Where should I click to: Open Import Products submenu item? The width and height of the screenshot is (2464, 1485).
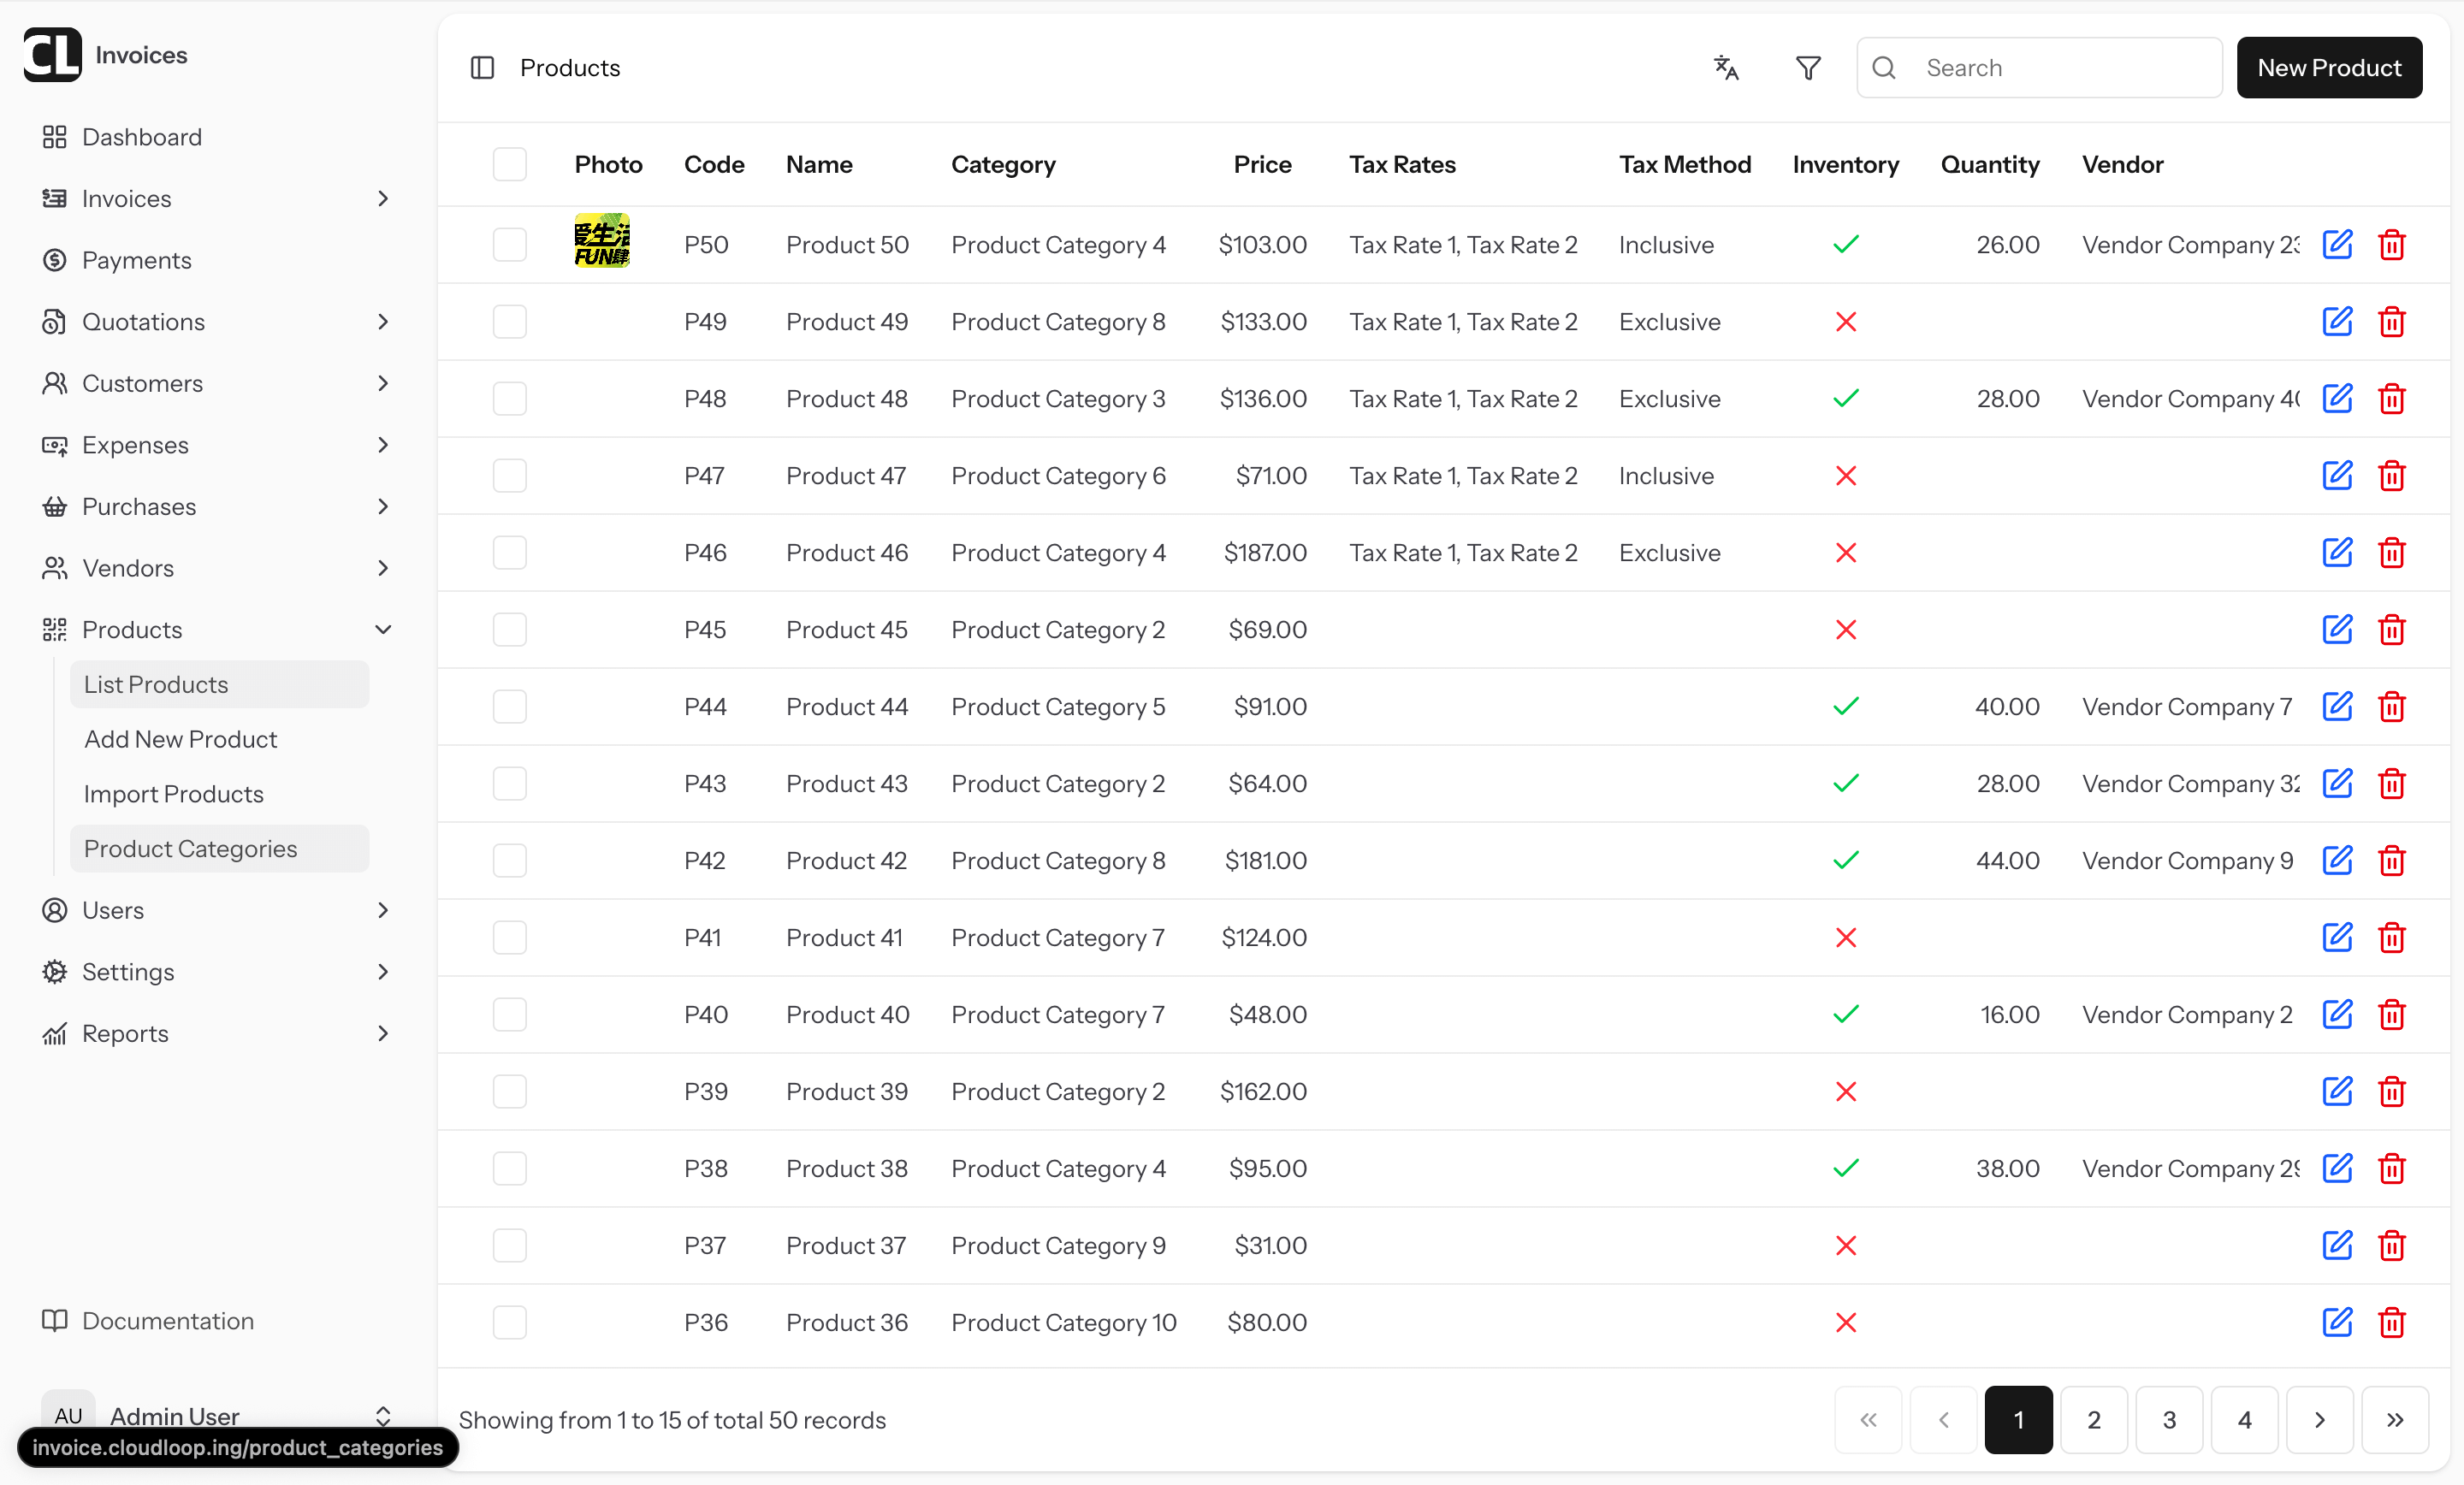click(219, 794)
